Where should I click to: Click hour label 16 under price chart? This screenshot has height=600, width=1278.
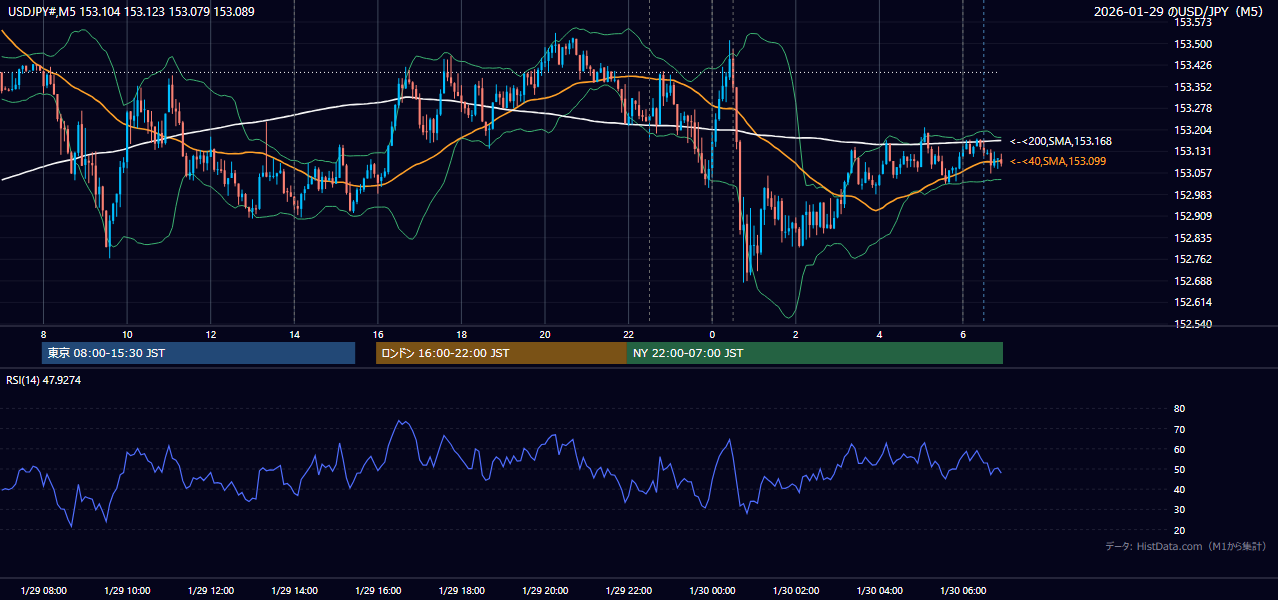click(377, 334)
